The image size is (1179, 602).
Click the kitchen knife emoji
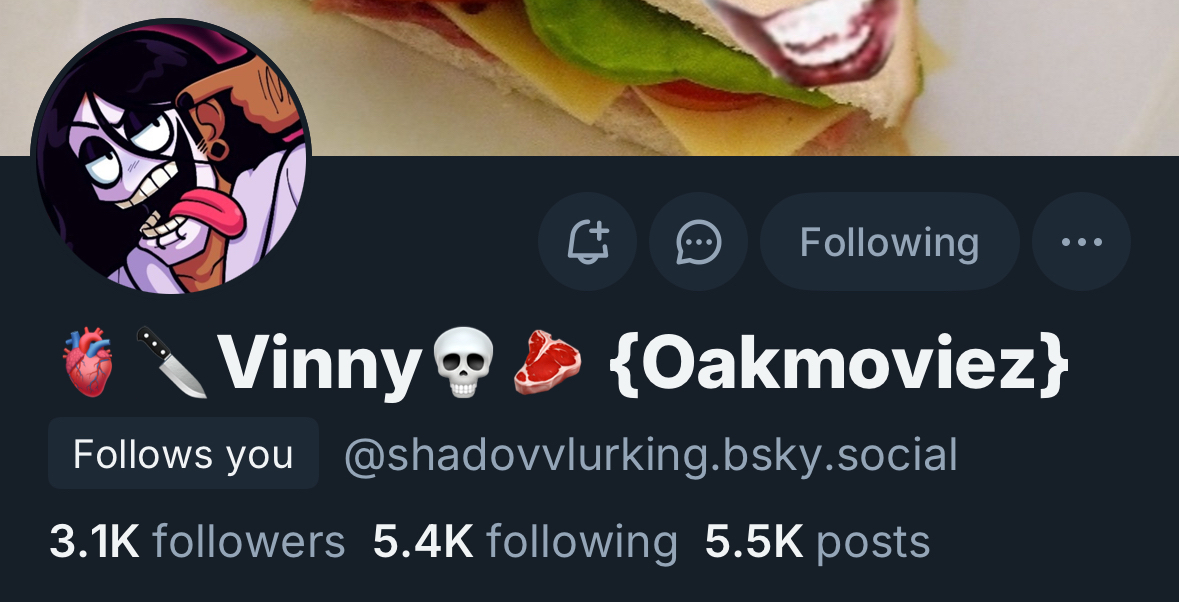pos(172,362)
